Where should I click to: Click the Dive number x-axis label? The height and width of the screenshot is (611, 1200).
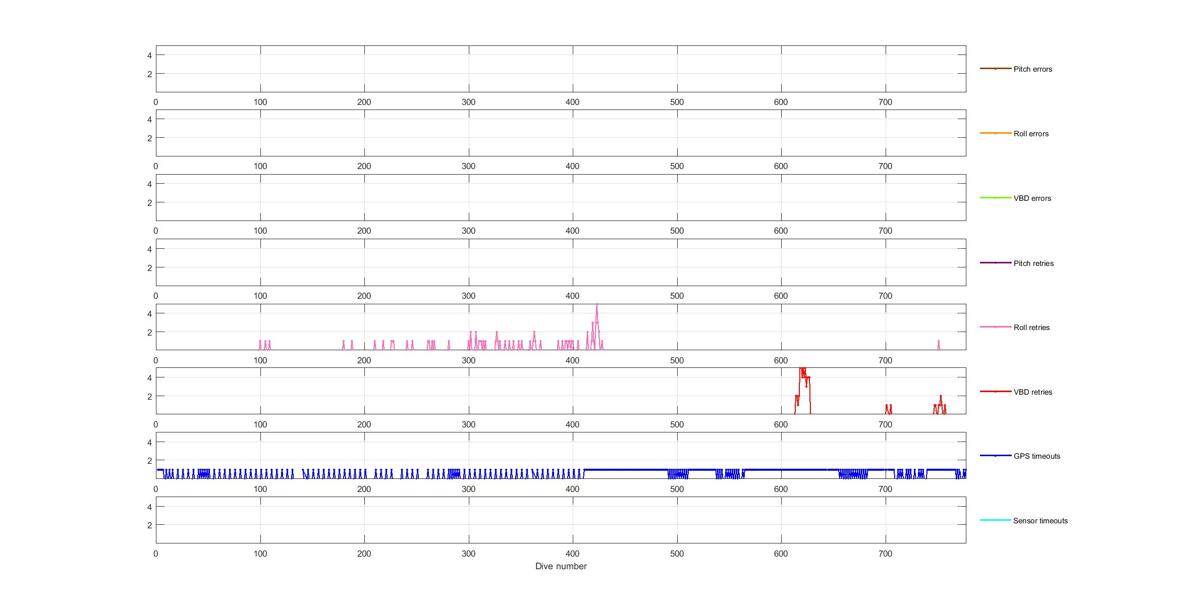(x=560, y=567)
